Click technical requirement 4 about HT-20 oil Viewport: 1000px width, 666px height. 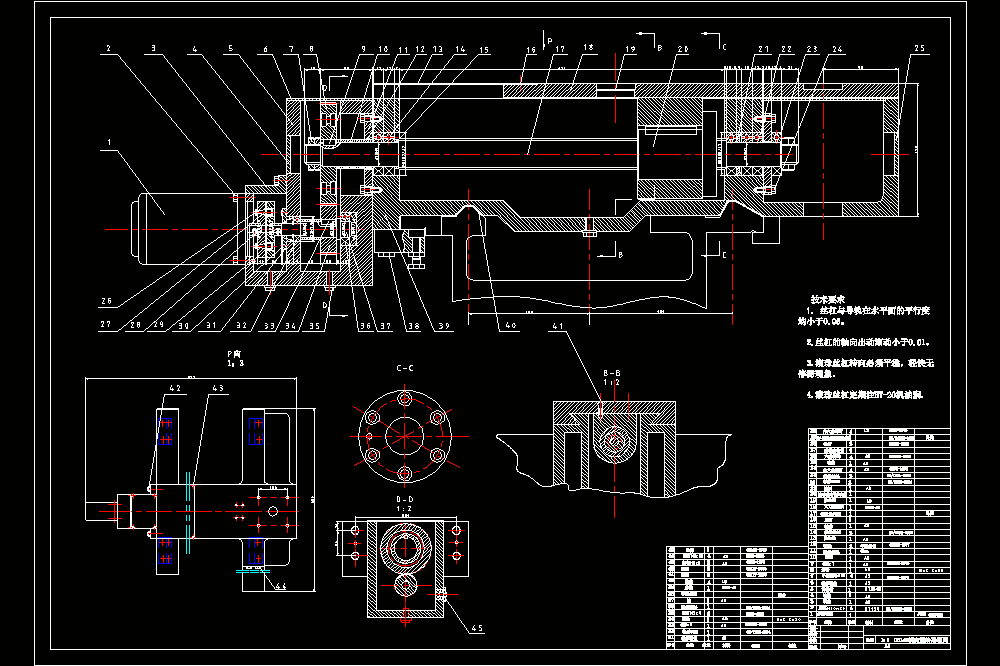pos(864,395)
